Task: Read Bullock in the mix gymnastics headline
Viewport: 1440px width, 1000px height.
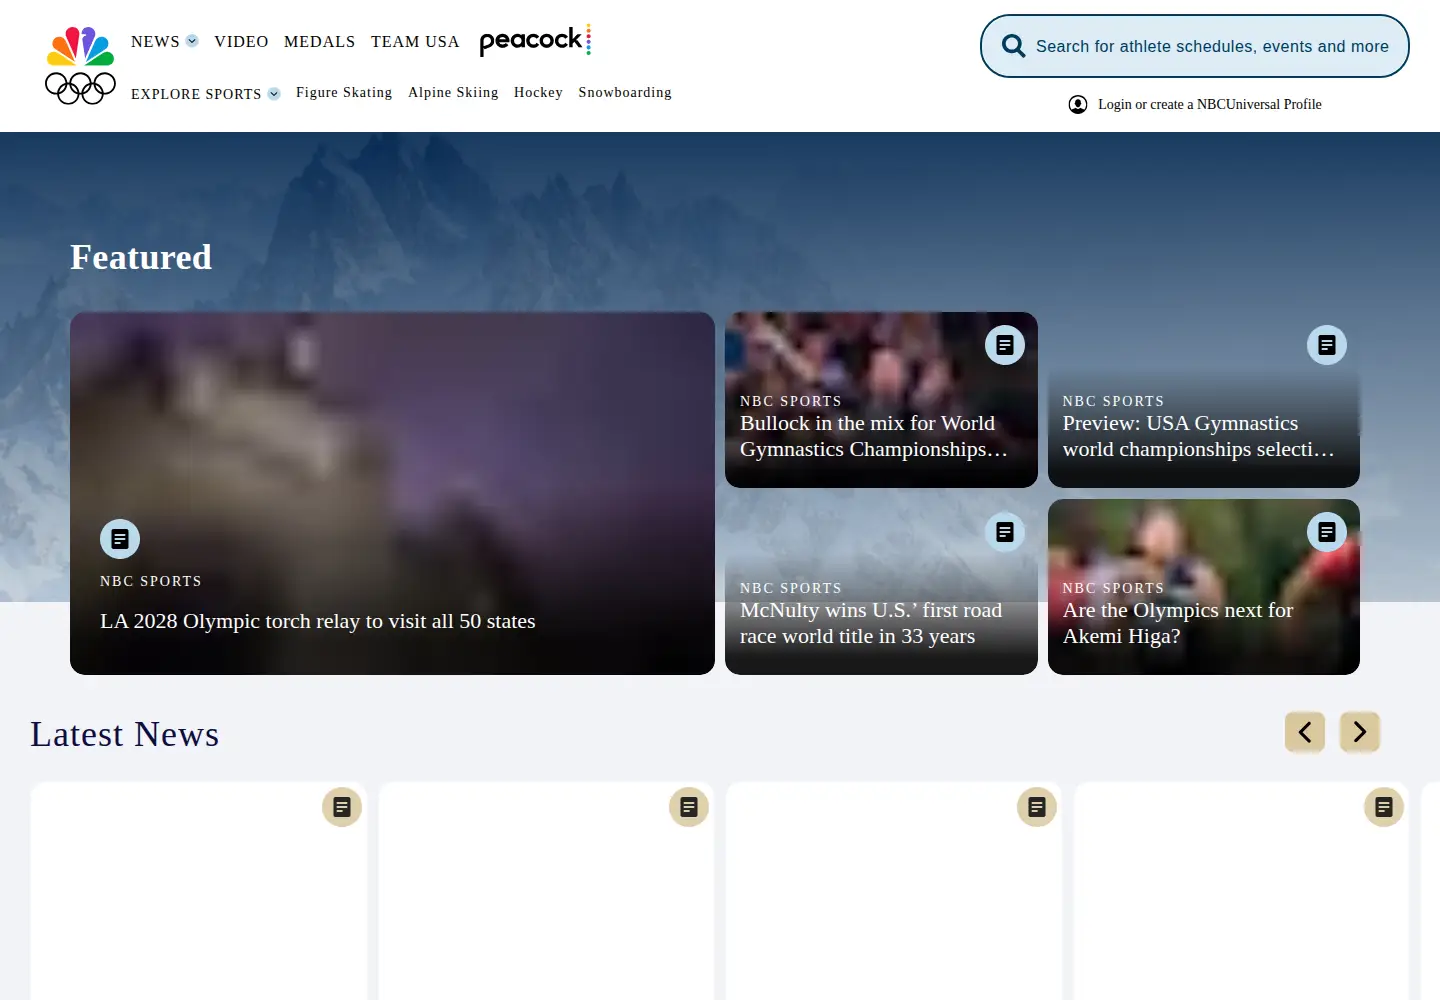Action: click(x=874, y=436)
